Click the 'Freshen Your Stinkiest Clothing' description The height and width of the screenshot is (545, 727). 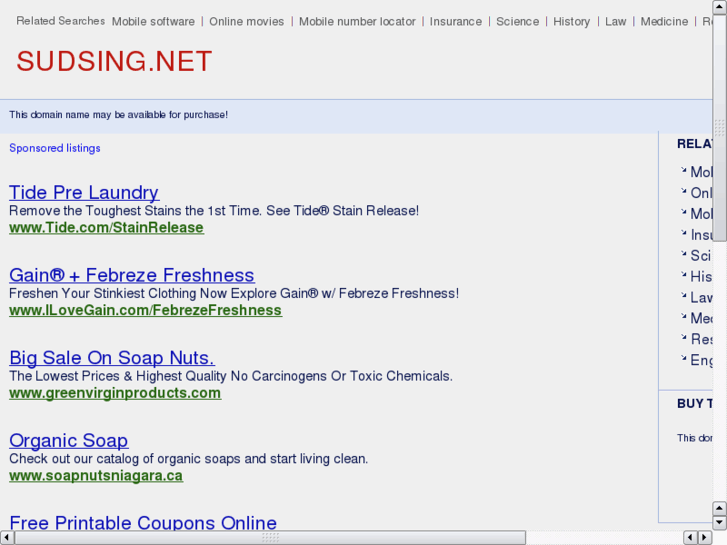(x=234, y=293)
